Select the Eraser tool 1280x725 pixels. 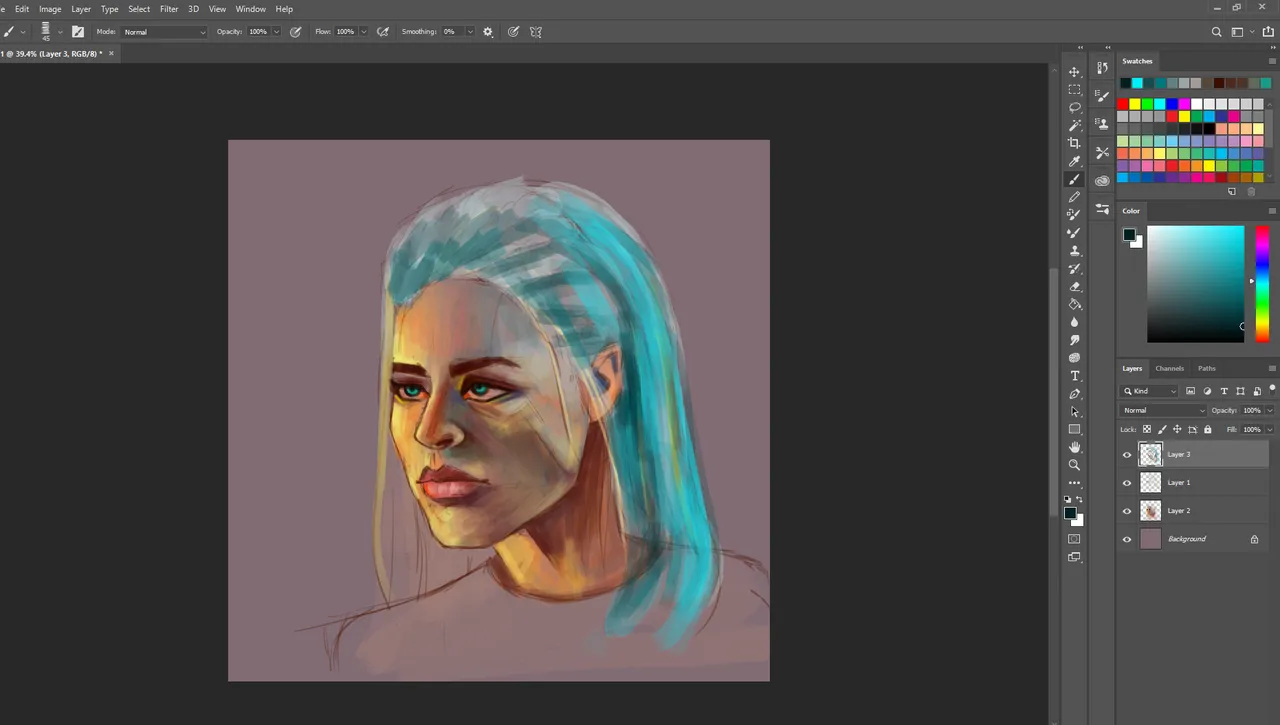pos(1075,287)
